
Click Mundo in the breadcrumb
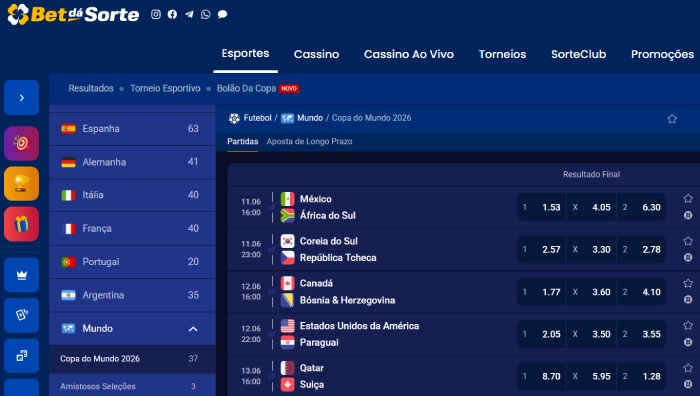pos(310,118)
